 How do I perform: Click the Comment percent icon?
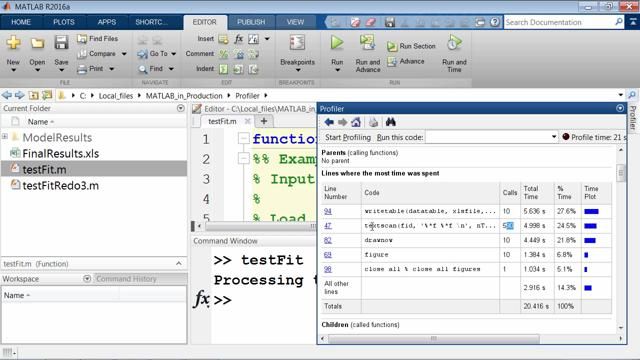click(x=223, y=54)
